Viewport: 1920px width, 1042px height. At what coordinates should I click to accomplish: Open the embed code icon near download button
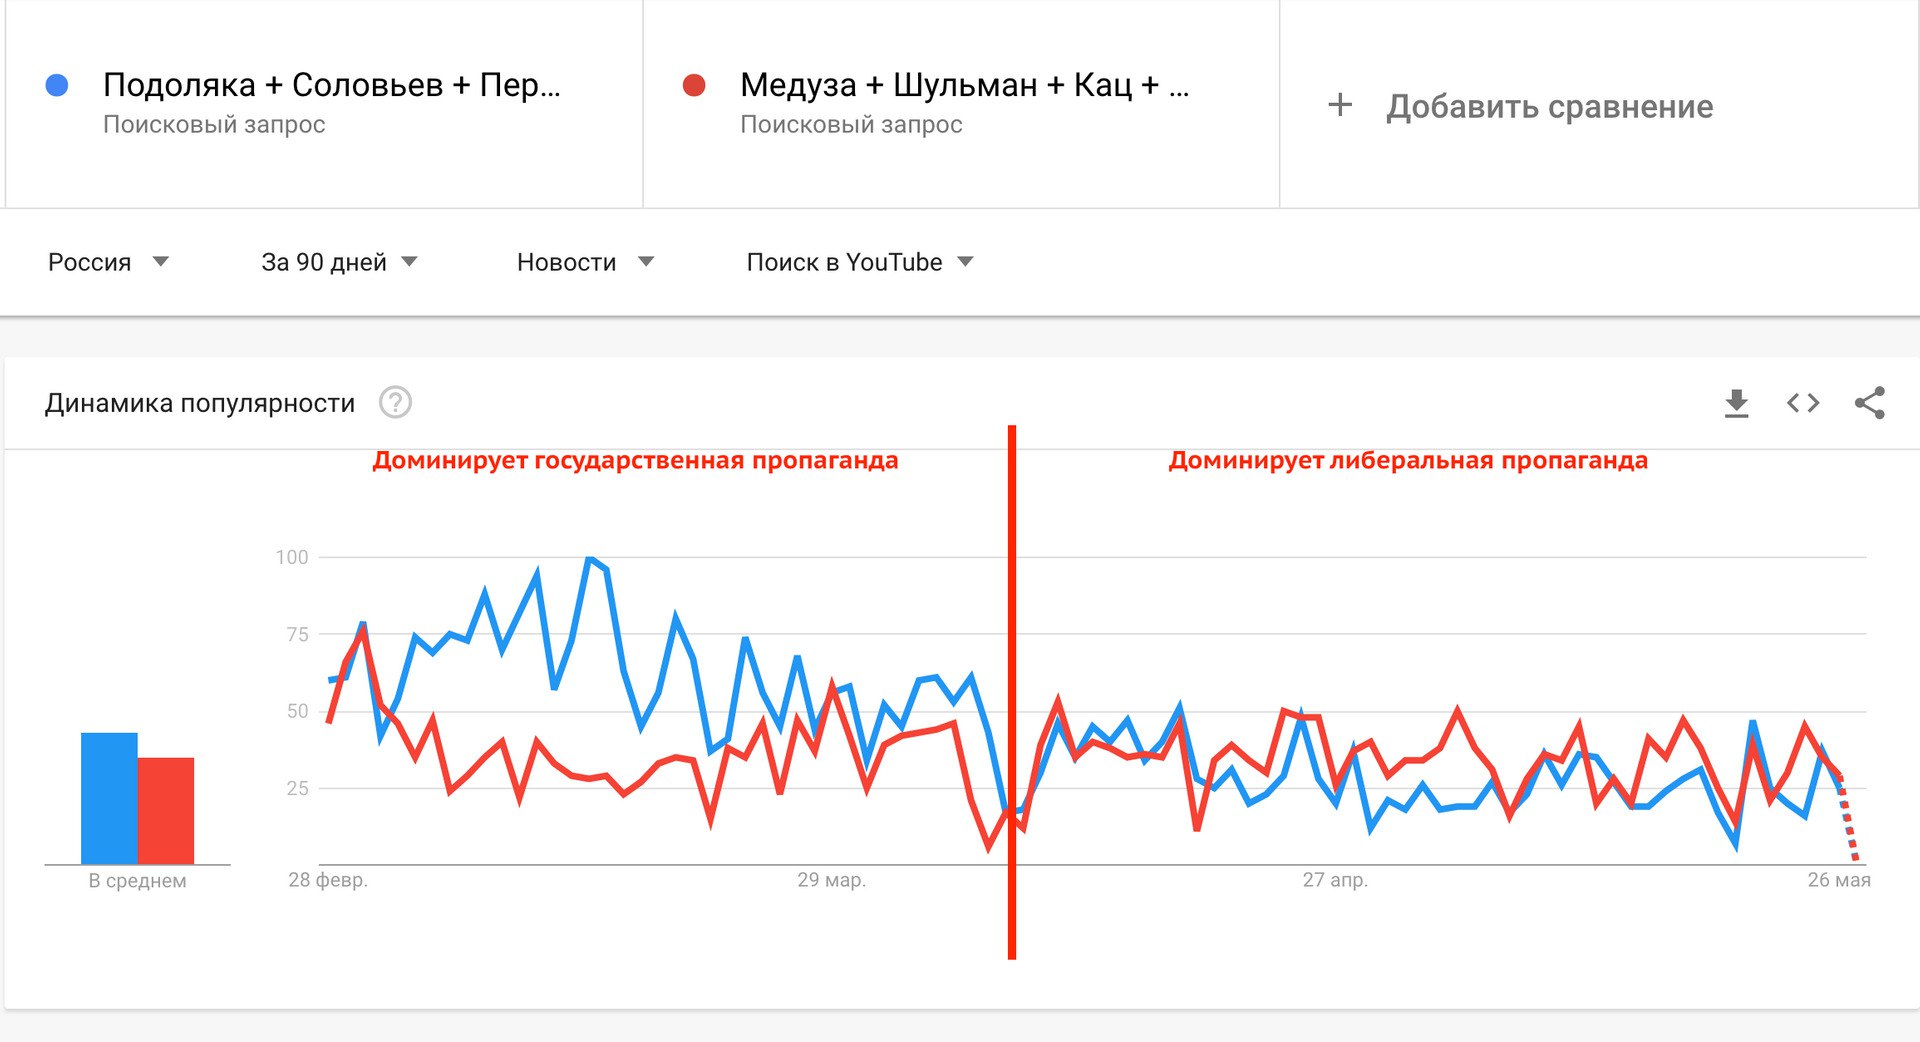point(1803,403)
